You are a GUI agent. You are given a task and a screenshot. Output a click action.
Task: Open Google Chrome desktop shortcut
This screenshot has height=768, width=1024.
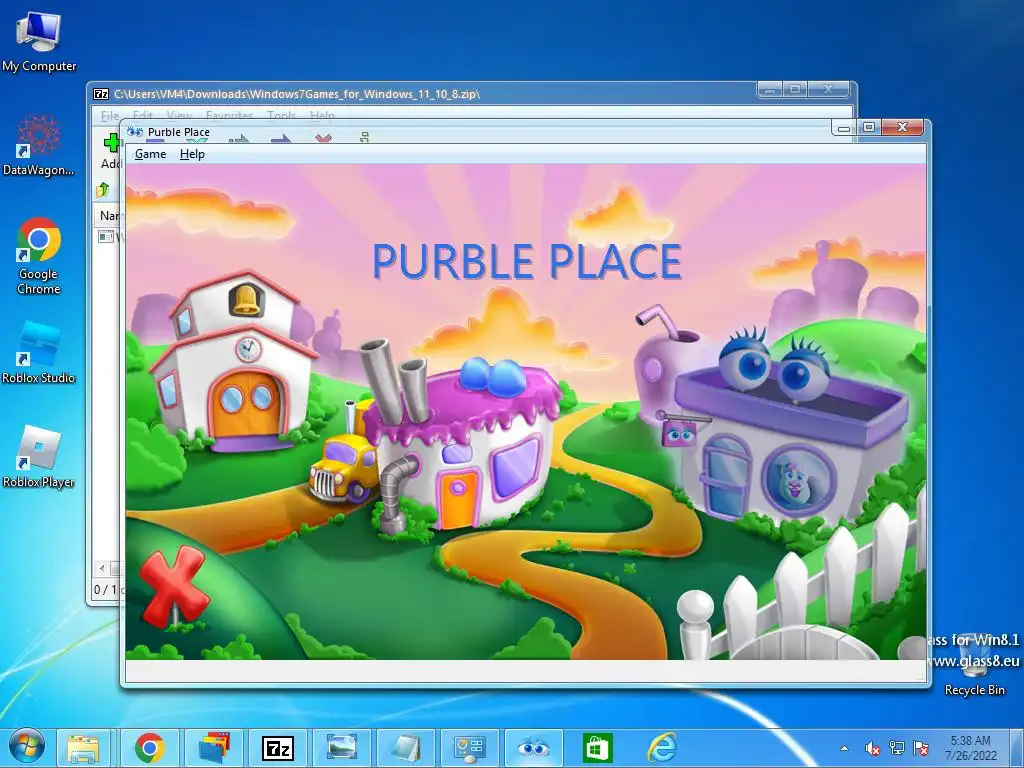(x=39, y=256)
